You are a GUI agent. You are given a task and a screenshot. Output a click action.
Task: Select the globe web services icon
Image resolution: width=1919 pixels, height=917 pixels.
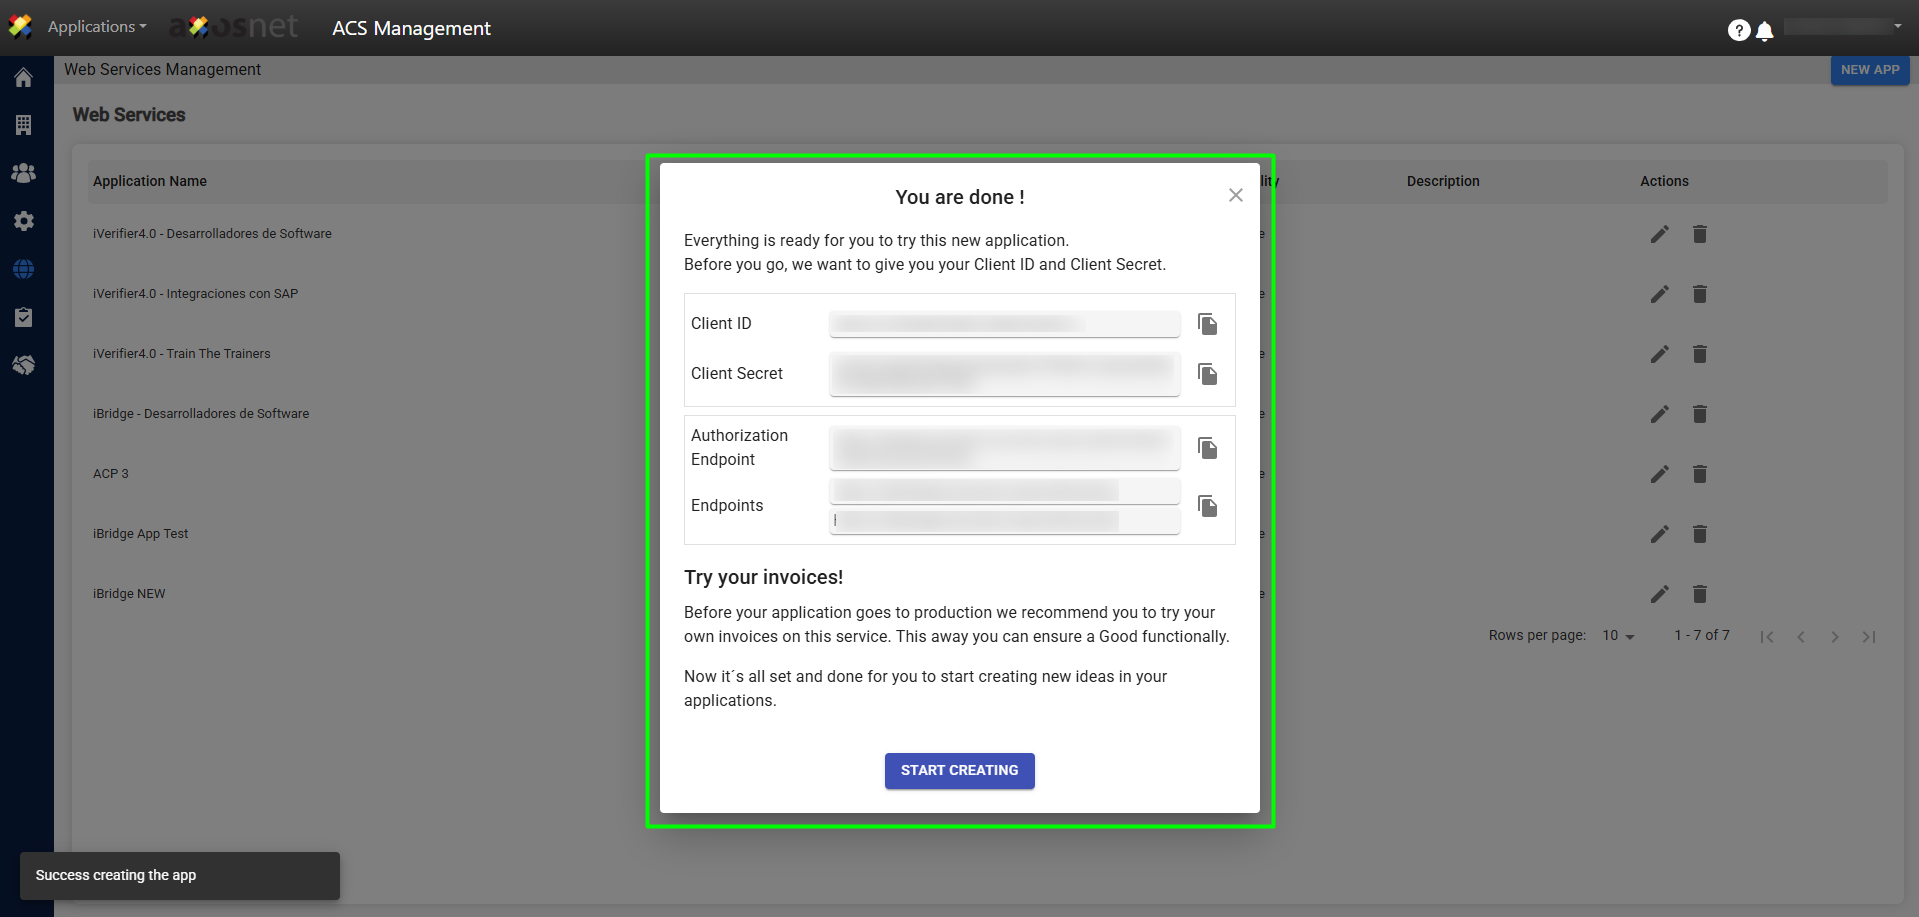(24, 269)
